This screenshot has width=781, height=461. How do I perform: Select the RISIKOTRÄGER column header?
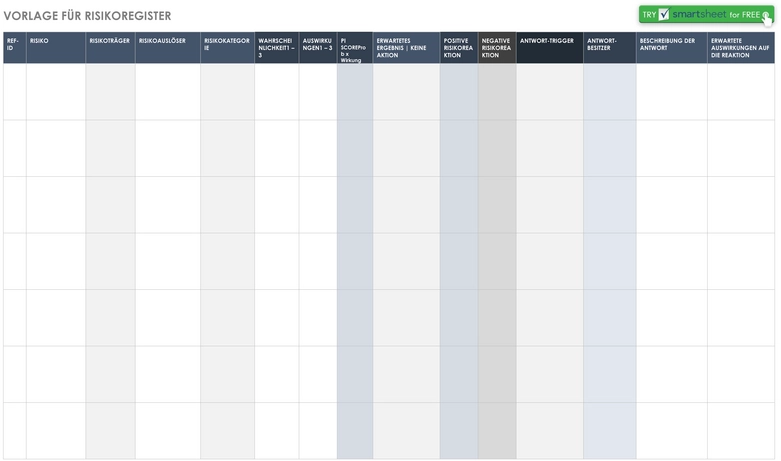(111, 48)
